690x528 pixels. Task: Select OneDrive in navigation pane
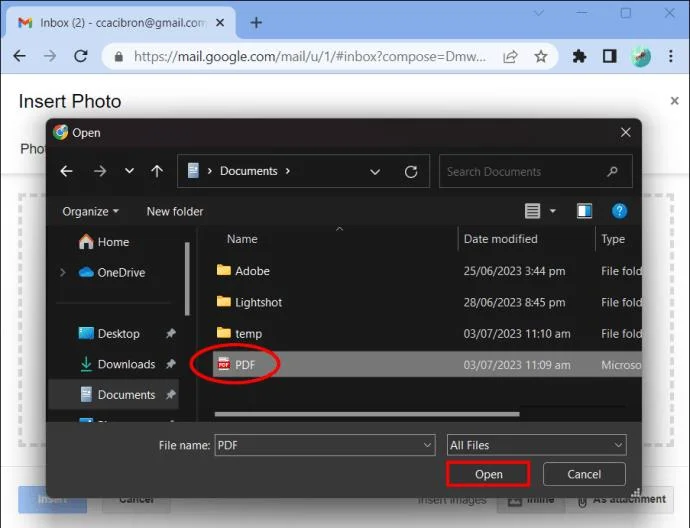coord(112,273)
